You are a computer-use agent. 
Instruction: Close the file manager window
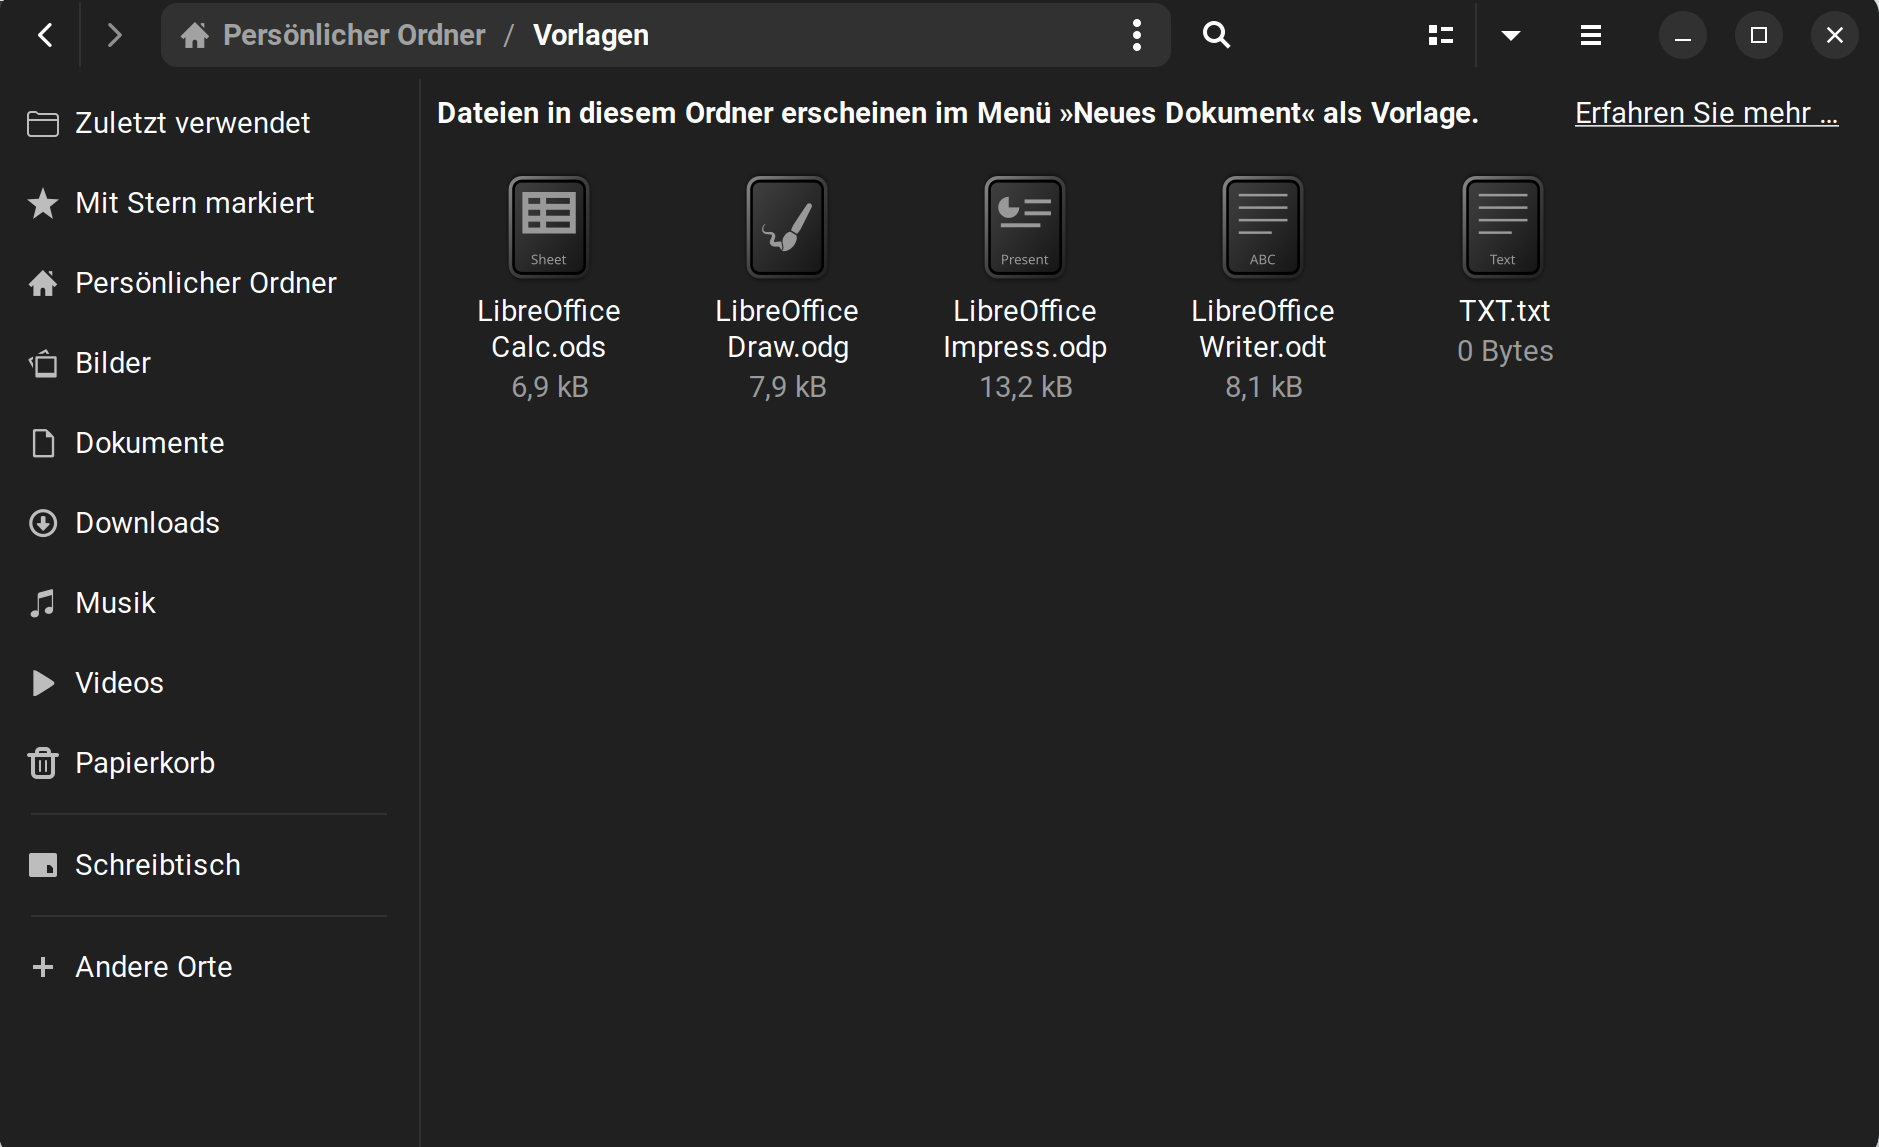[1835, 36]
